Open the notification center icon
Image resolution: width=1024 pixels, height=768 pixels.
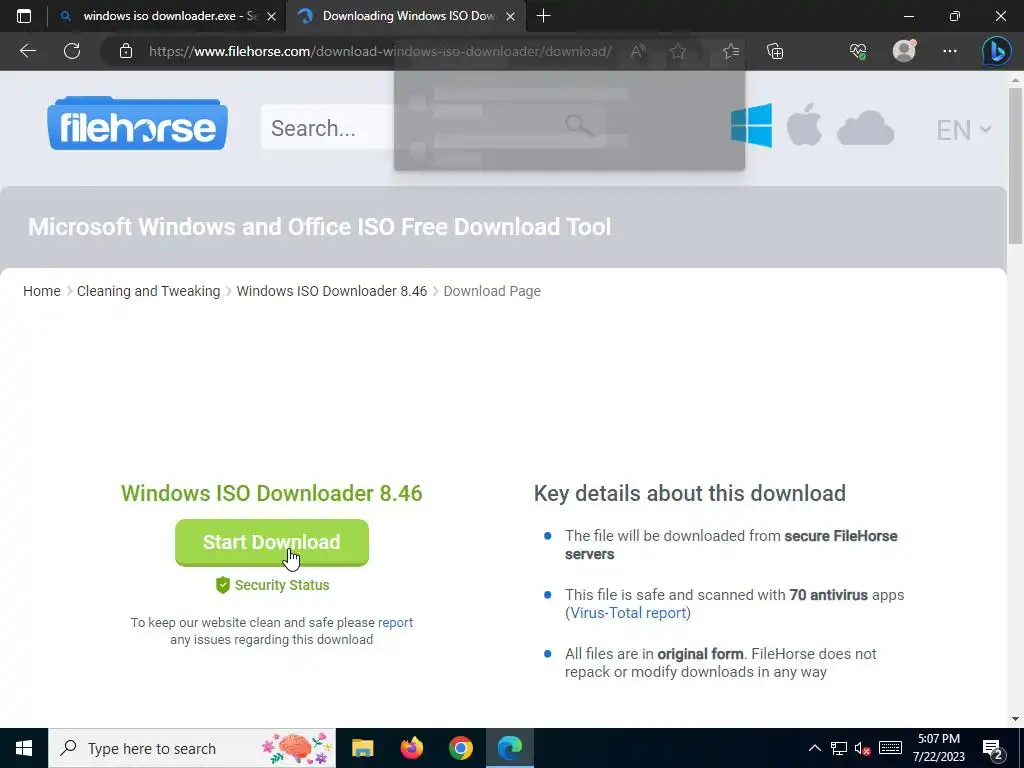(x=993, y=749)
